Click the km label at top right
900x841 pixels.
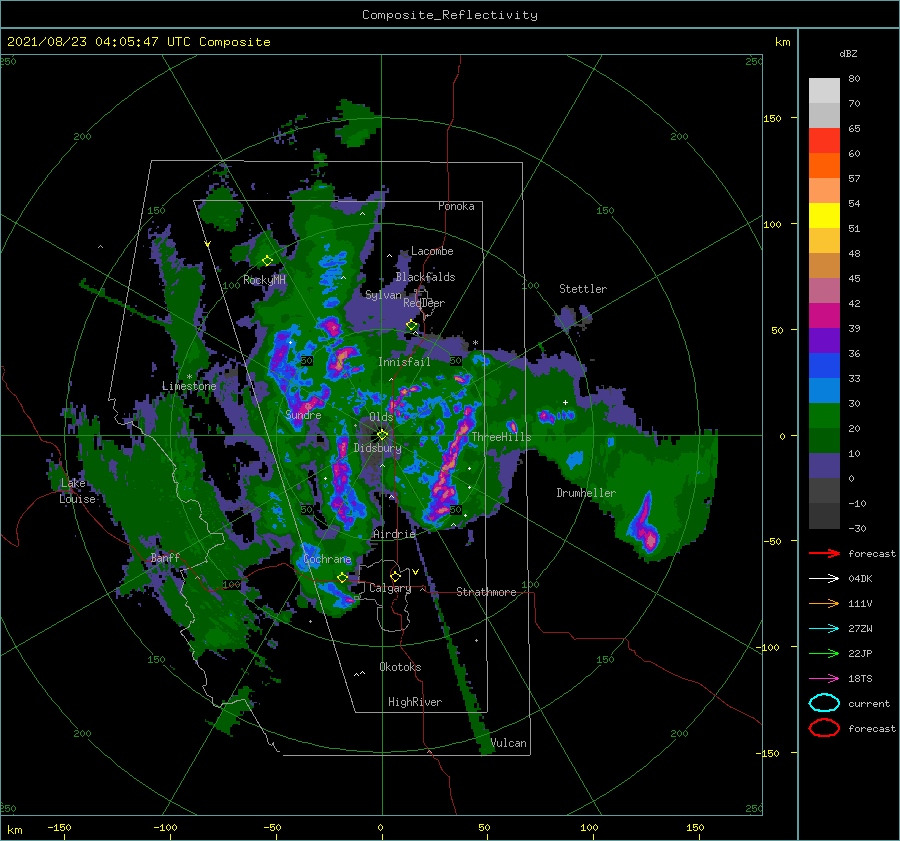[x=782, y=42]
